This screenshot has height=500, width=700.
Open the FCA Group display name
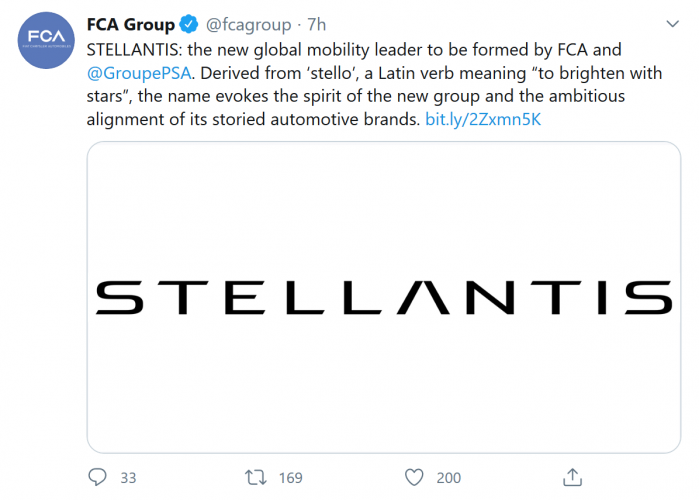click(130, 25)
